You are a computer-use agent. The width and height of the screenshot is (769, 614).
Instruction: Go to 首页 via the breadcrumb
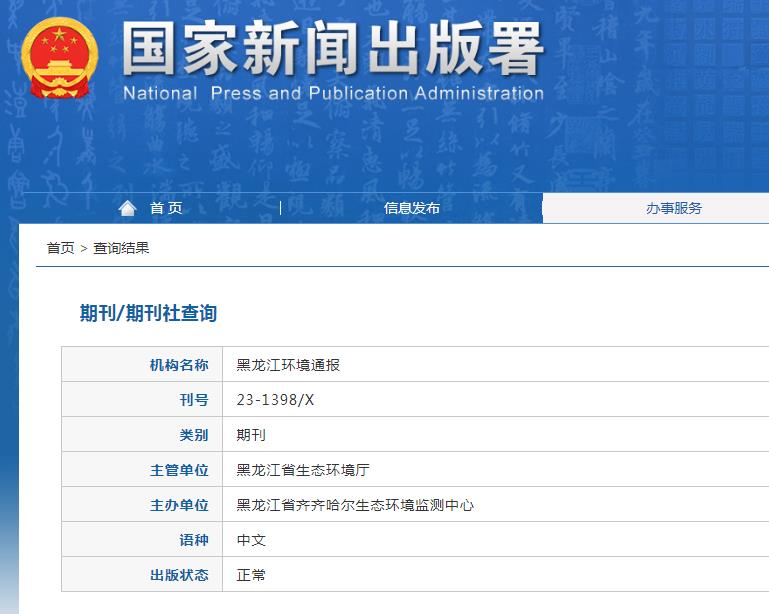pos(60,248)
